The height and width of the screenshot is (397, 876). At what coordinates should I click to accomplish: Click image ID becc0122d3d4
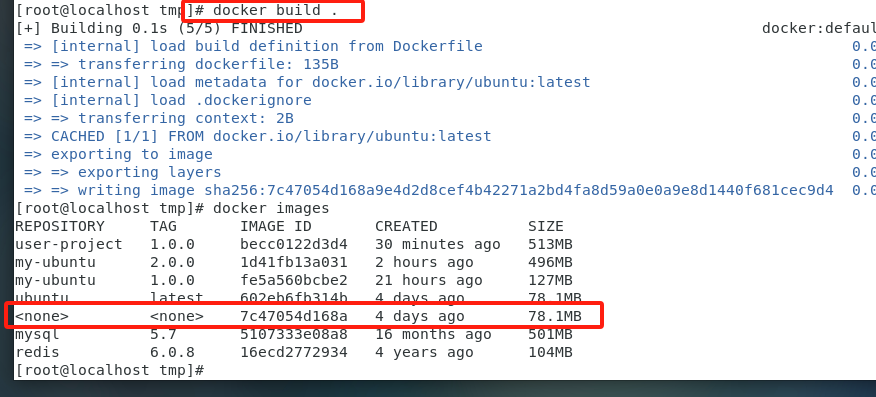pos(294,244)
